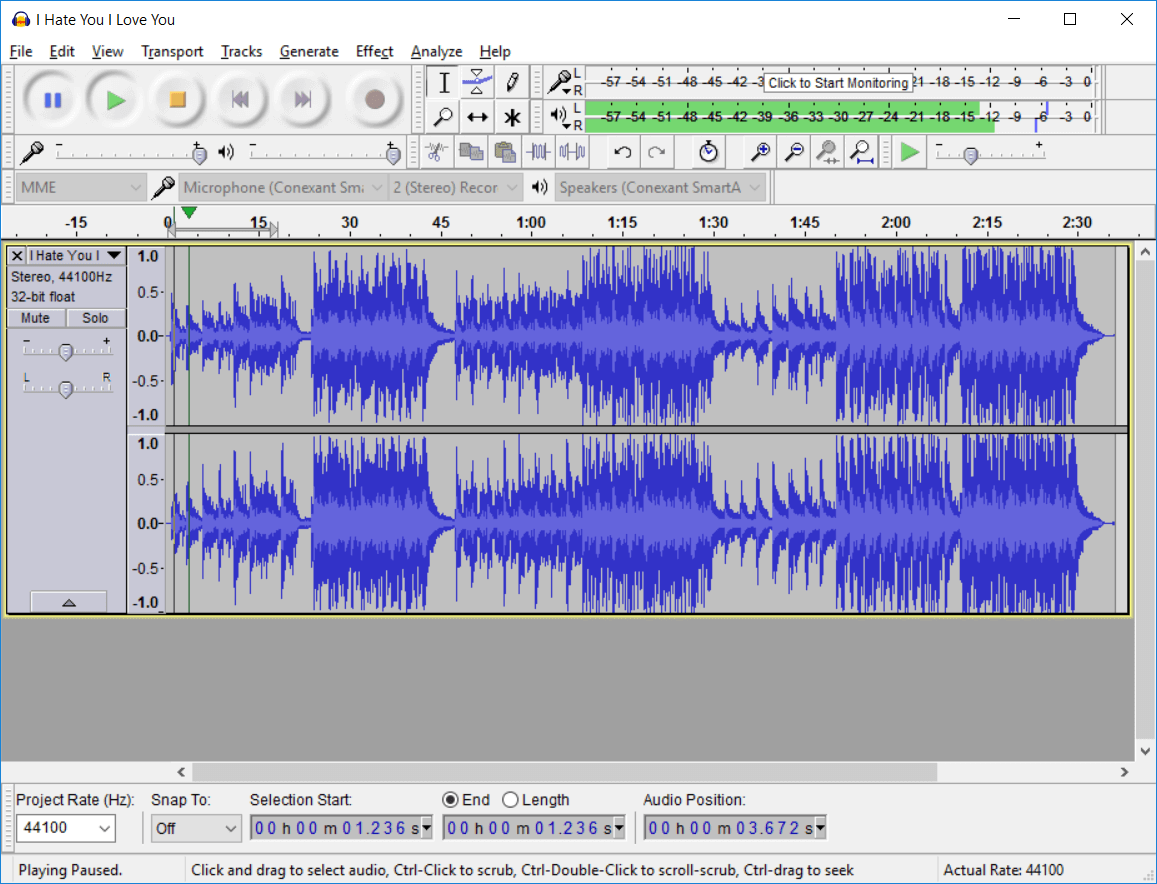Click the Undo arrow icon
The image size is (1157, 884).
(623, 153)
